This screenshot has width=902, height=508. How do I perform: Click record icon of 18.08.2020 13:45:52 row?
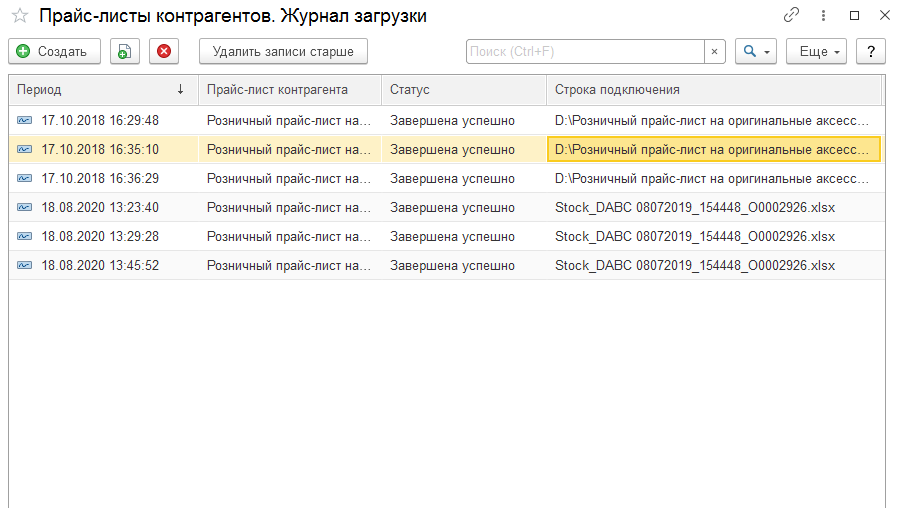click(x=24, y=265)
